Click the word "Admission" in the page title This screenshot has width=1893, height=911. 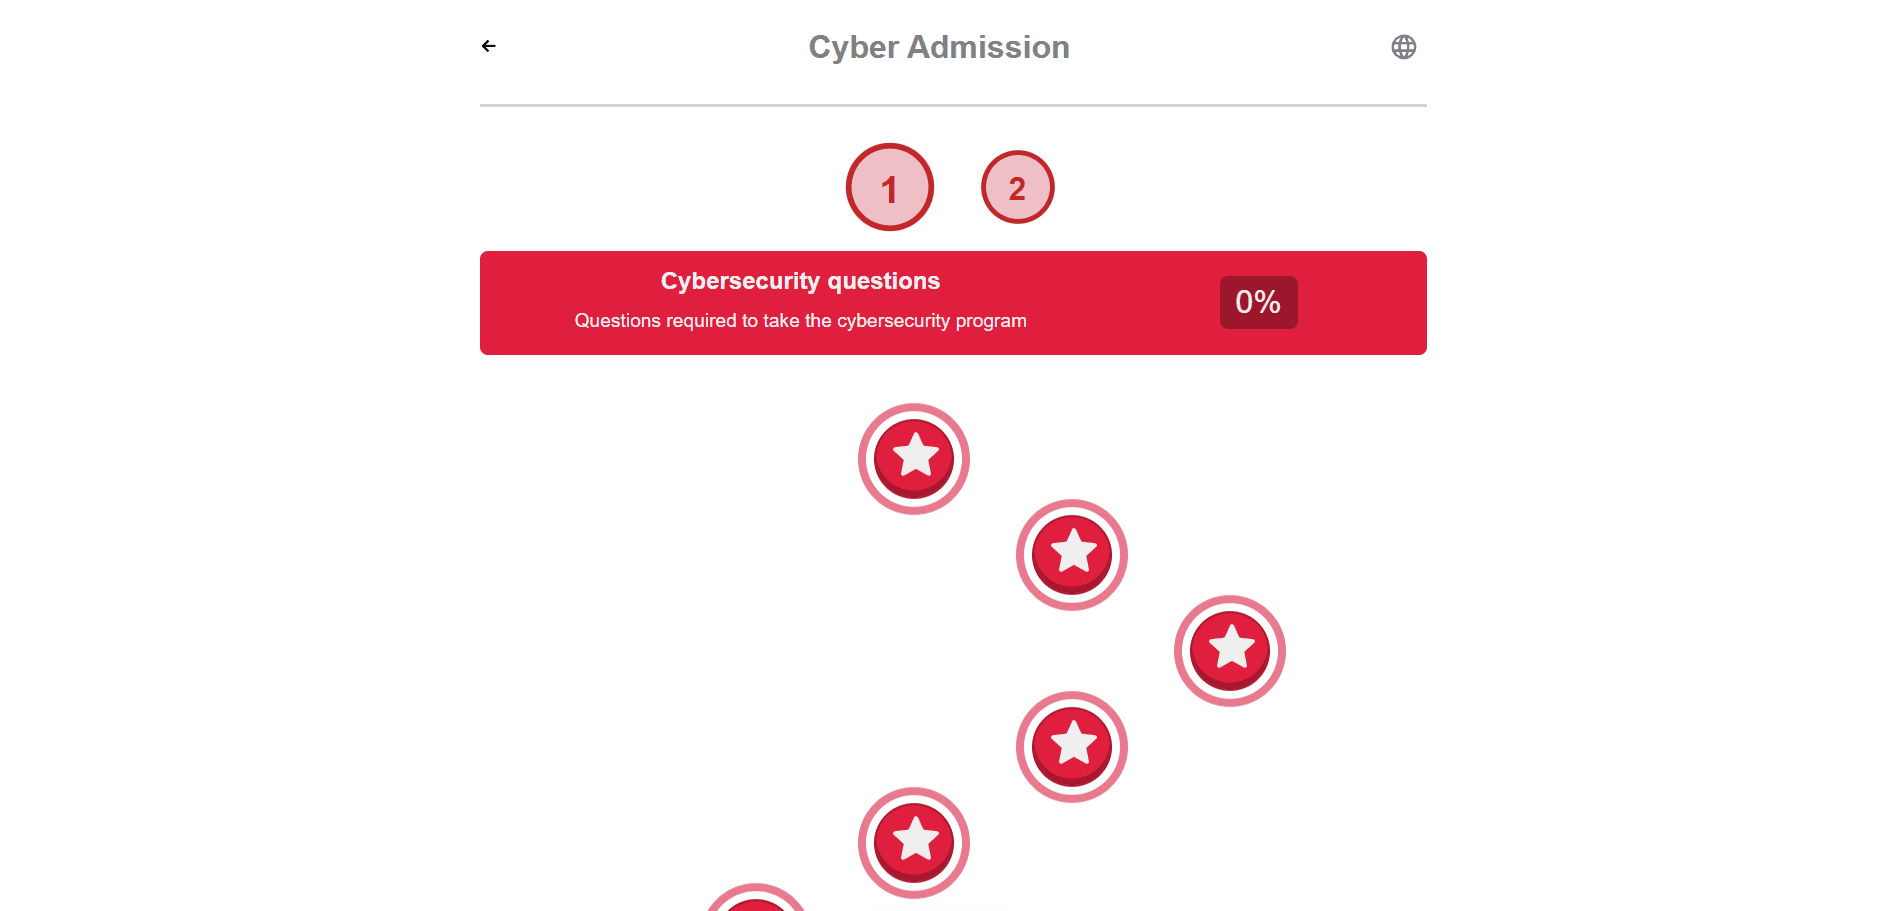coord(988,47)
